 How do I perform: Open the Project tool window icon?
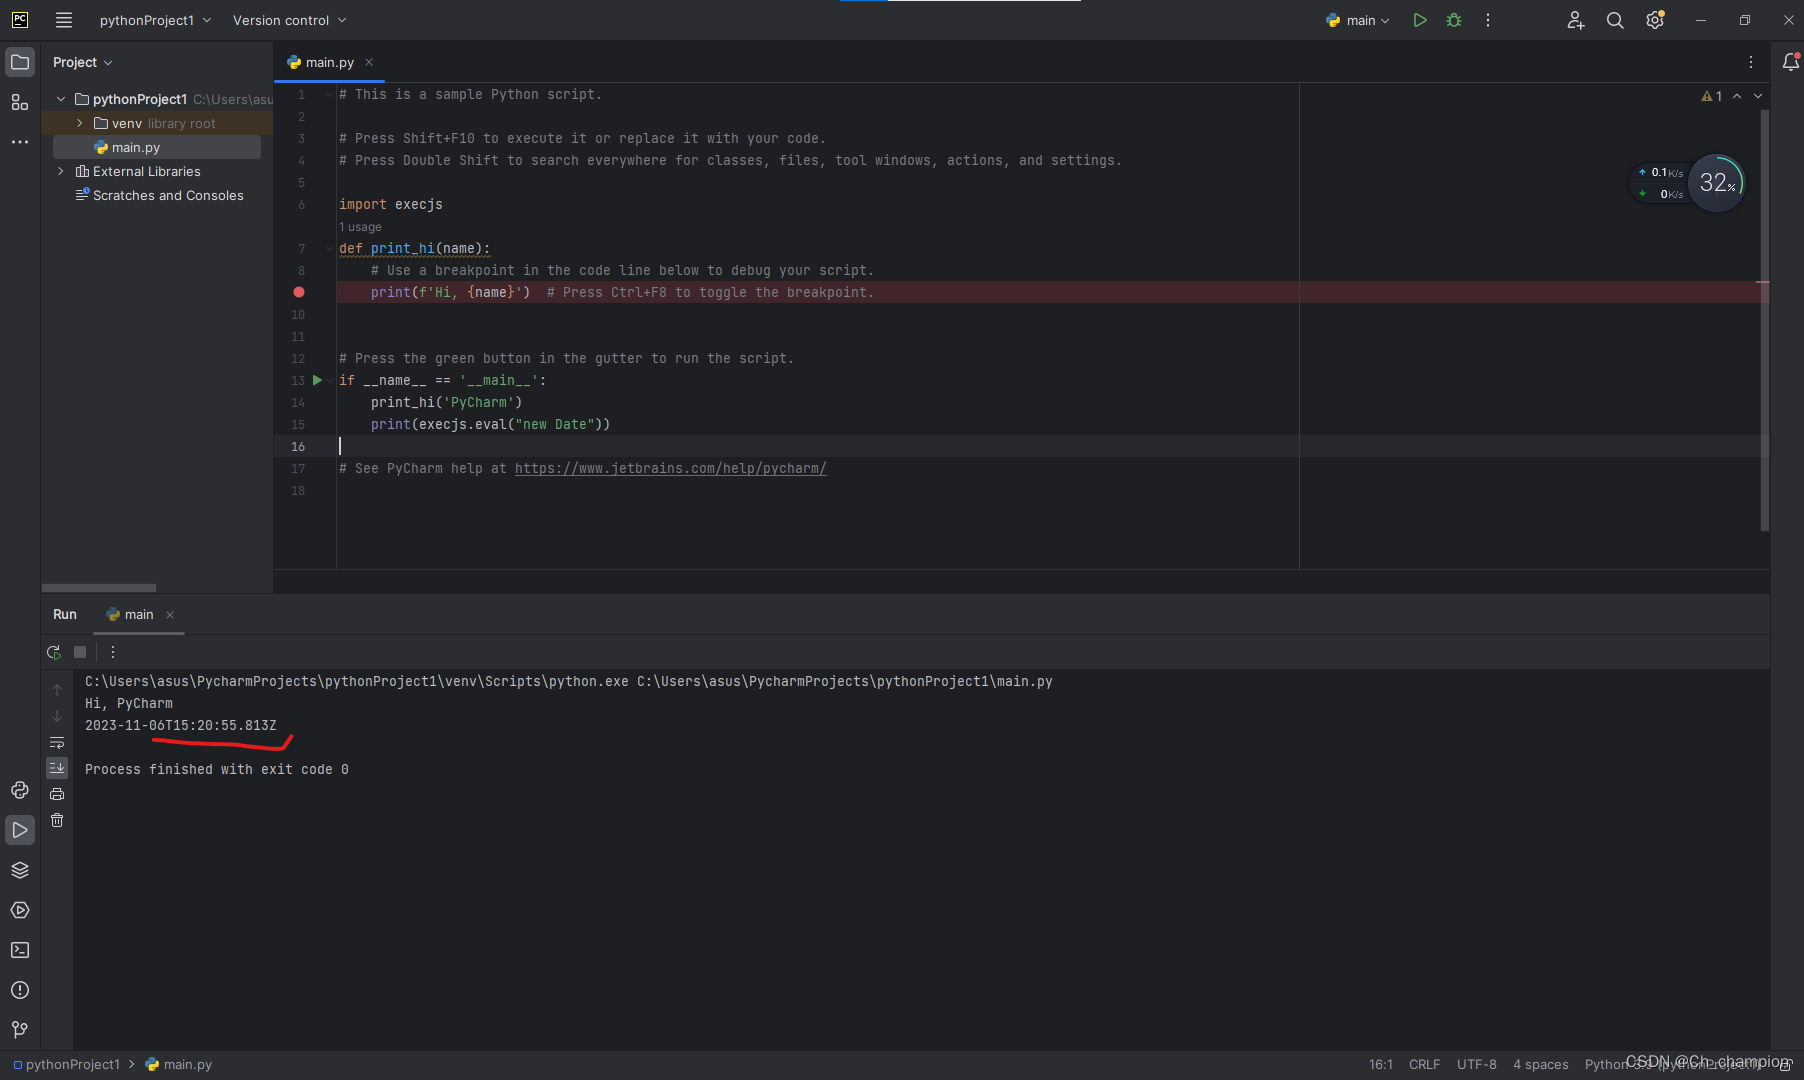tap(20, 62)
